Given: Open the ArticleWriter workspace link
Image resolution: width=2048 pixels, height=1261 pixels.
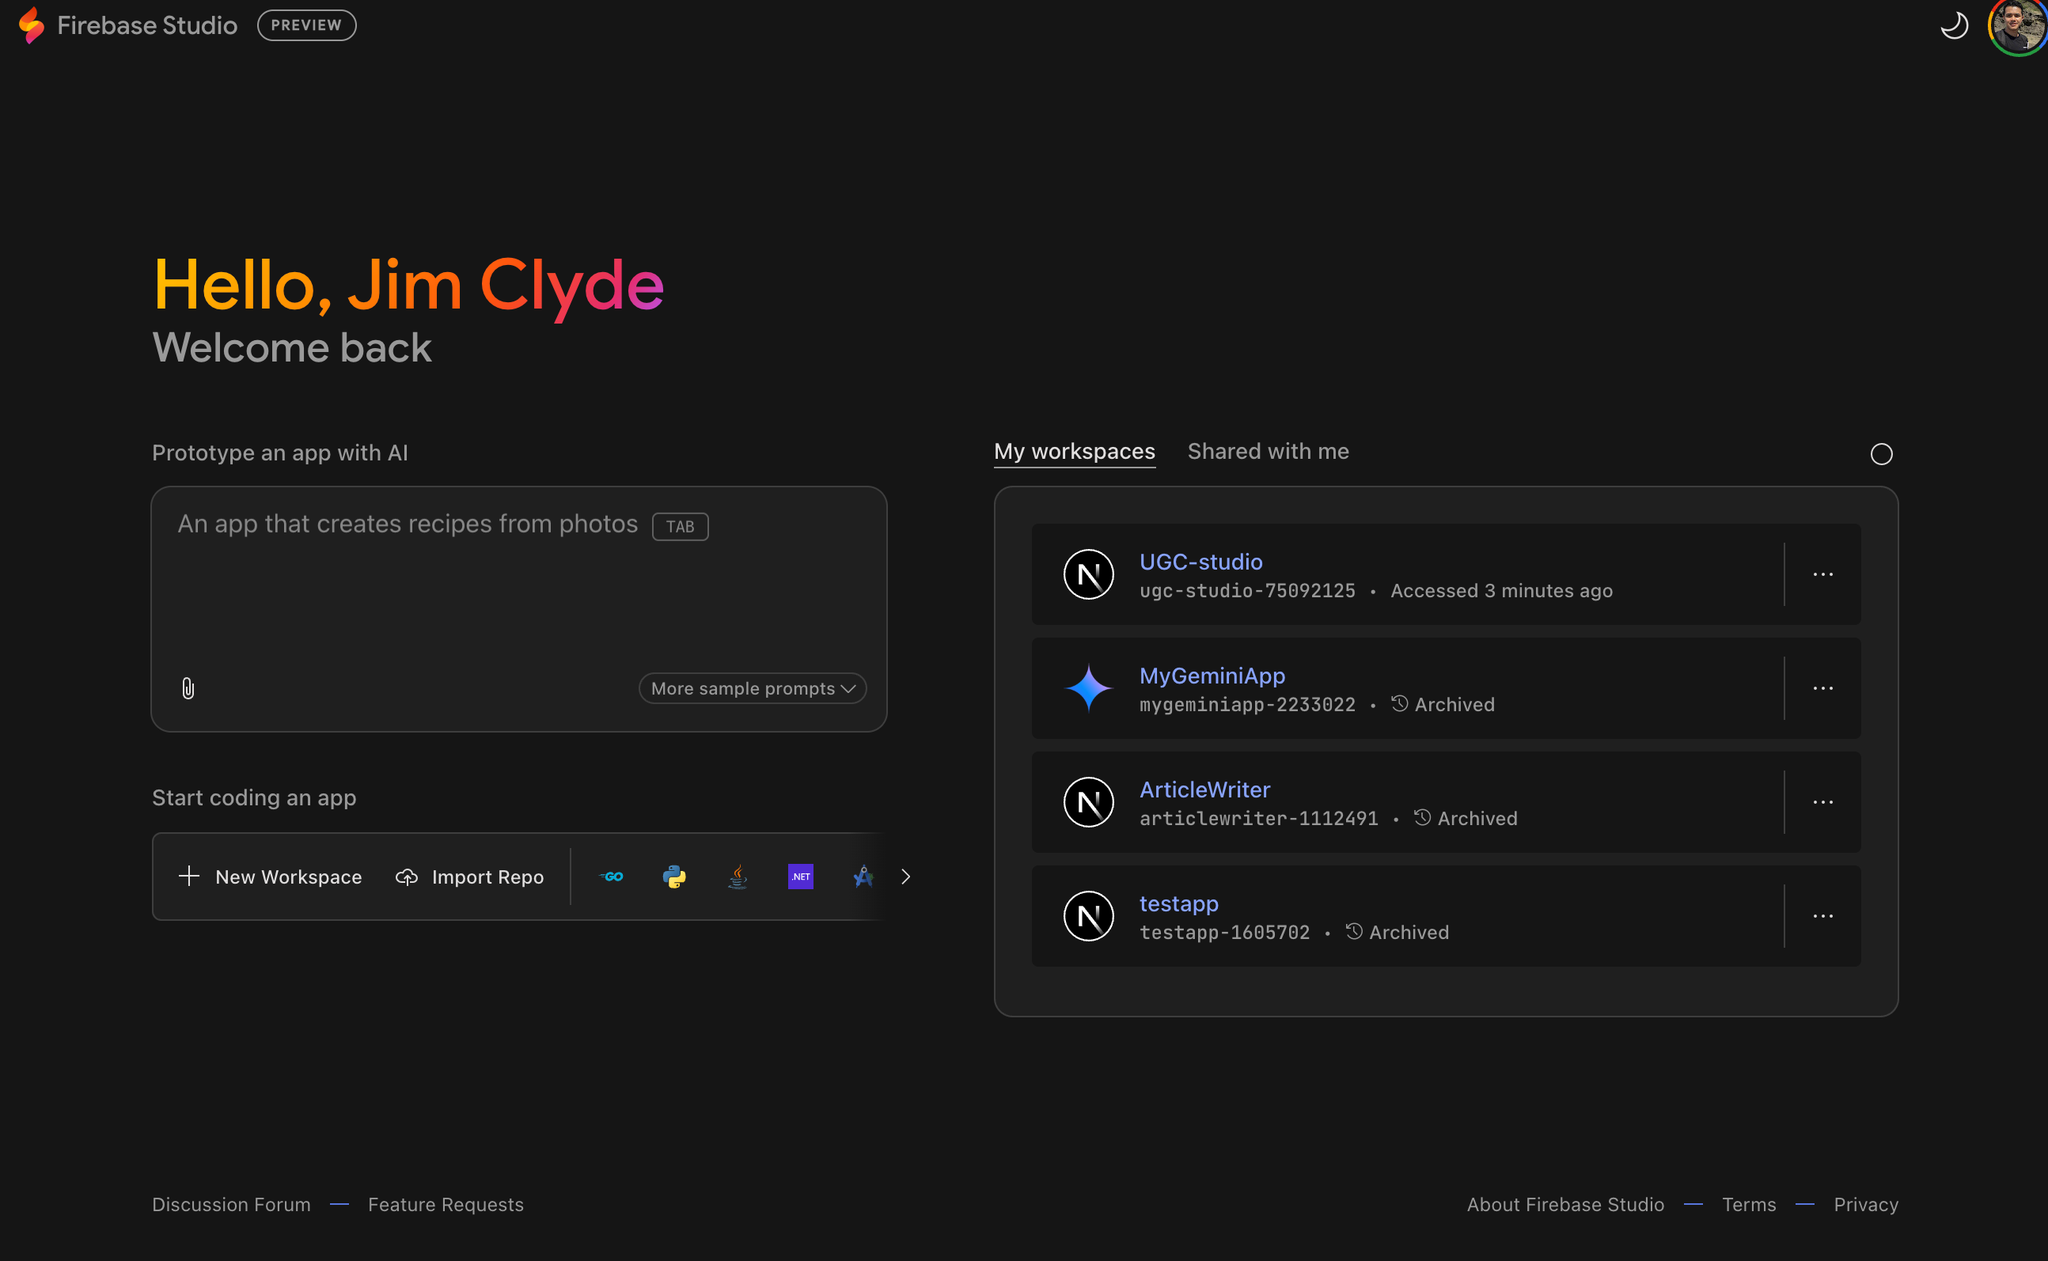Looking at the screenshot, I should tap(1204, 790).
